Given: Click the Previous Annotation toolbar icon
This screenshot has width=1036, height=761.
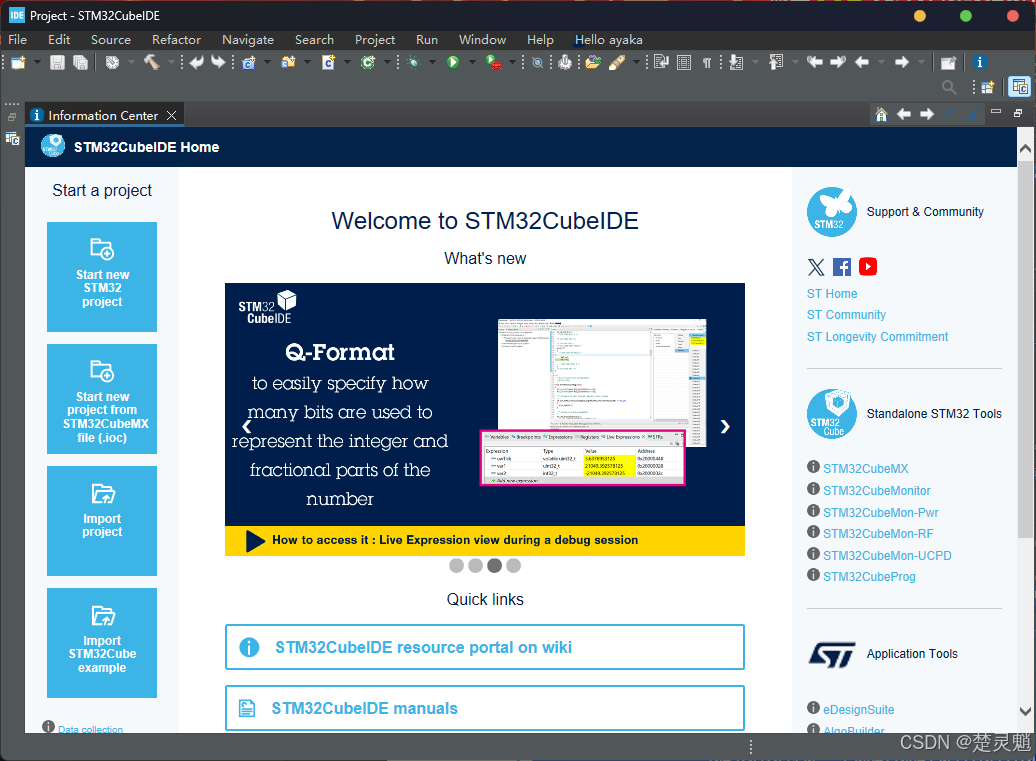Looking at the screenshot, I should 776,62.
